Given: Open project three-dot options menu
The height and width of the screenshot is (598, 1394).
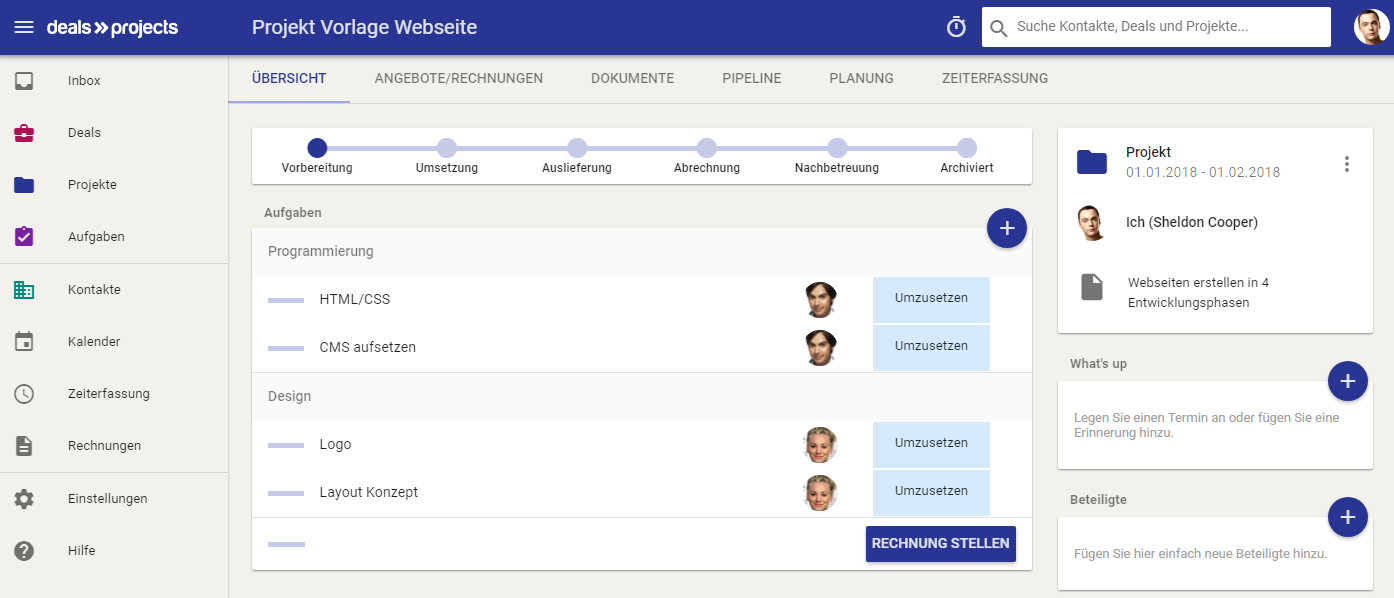Looking at the screenshot, I should (x=1347, y=164).
